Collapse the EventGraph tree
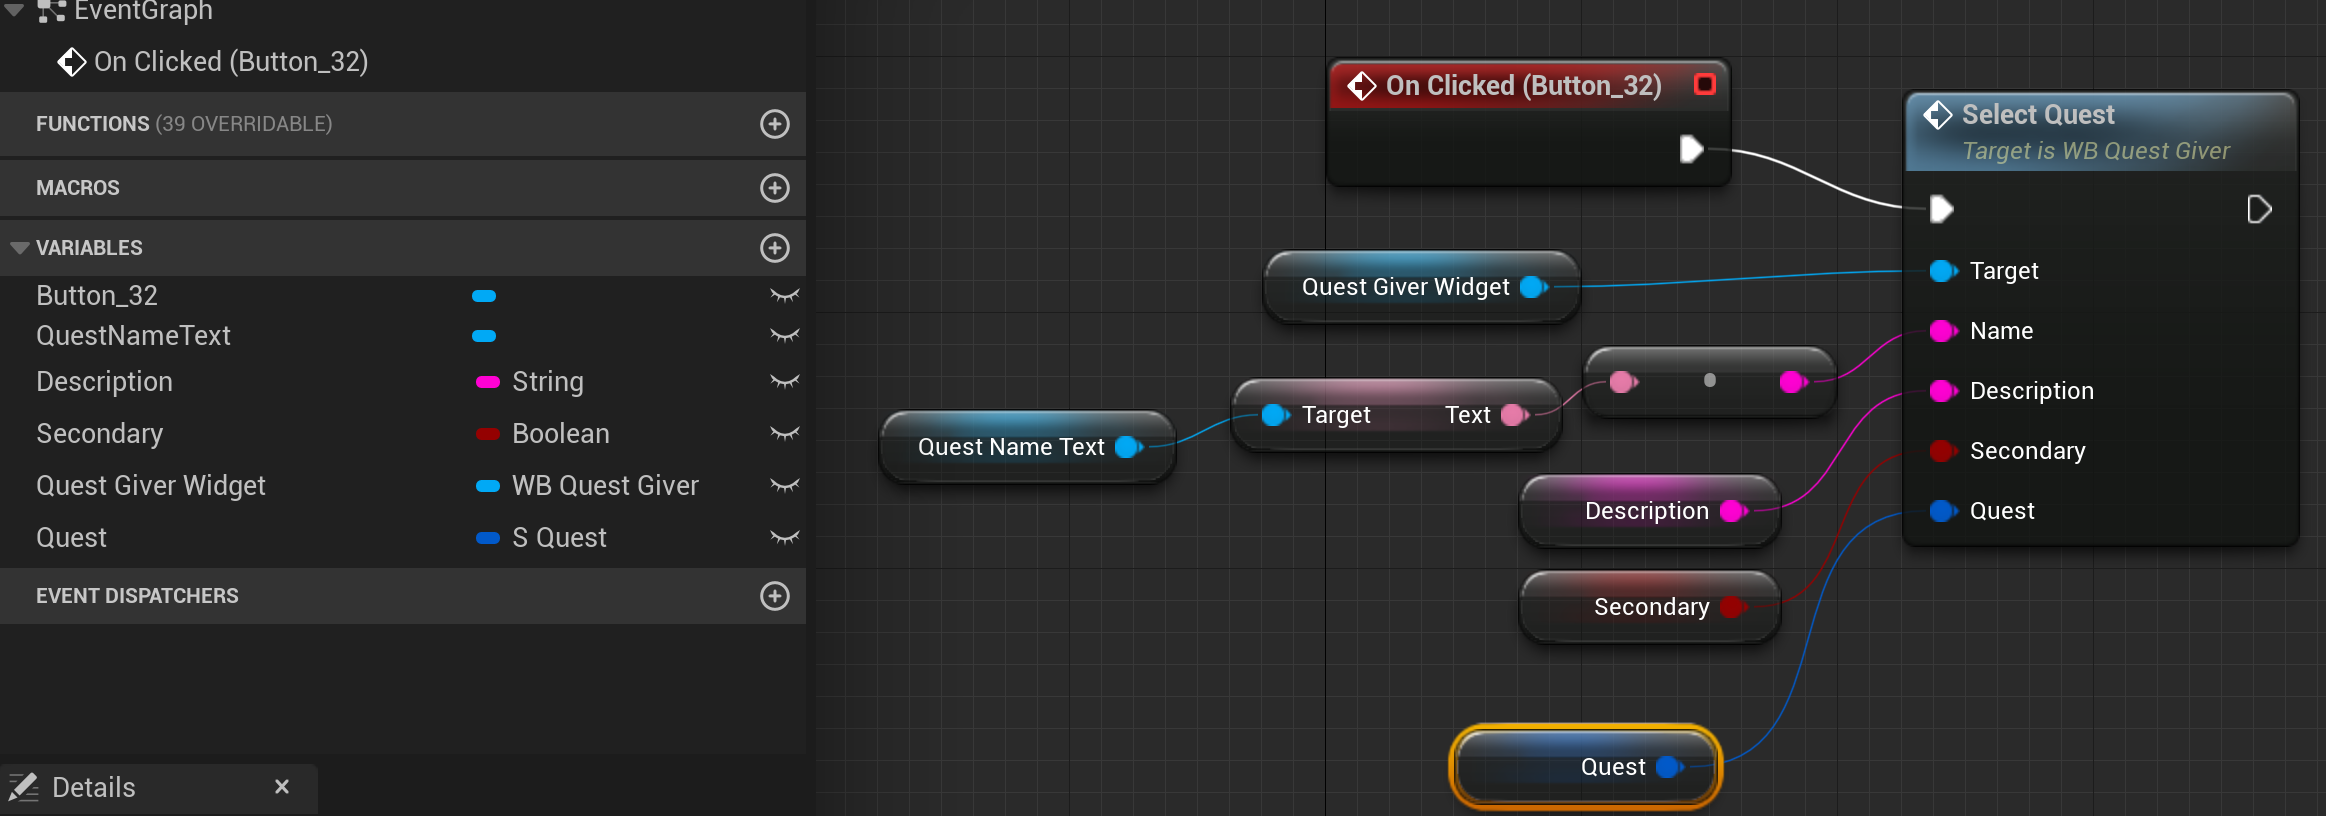The image size is (2326, 816). (x=14, y=10)
